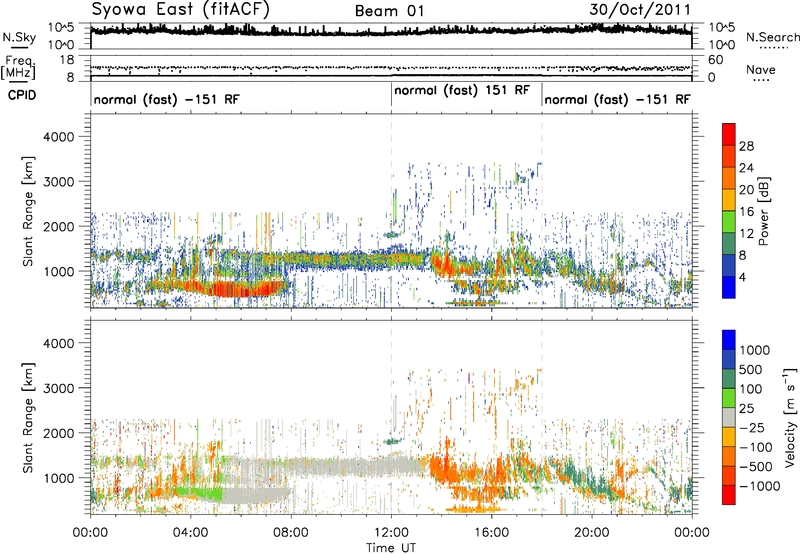The width and height of the screenshot is (800, 554).
Task: Click the '08:00' time axis tick label
Action: pos(291,533)
